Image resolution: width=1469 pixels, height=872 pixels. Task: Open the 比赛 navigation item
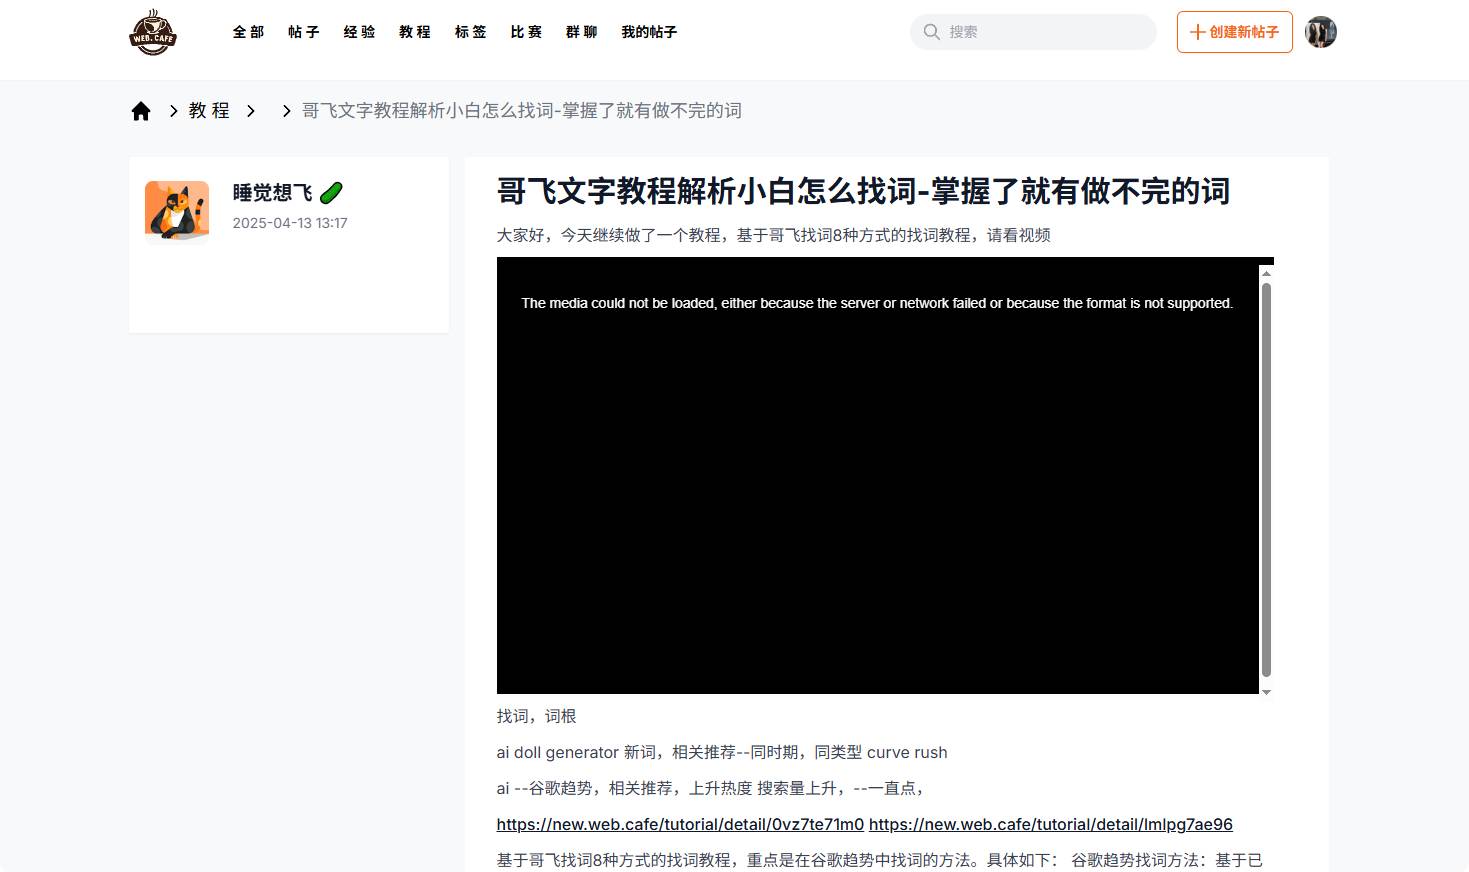tap(526, 32)
